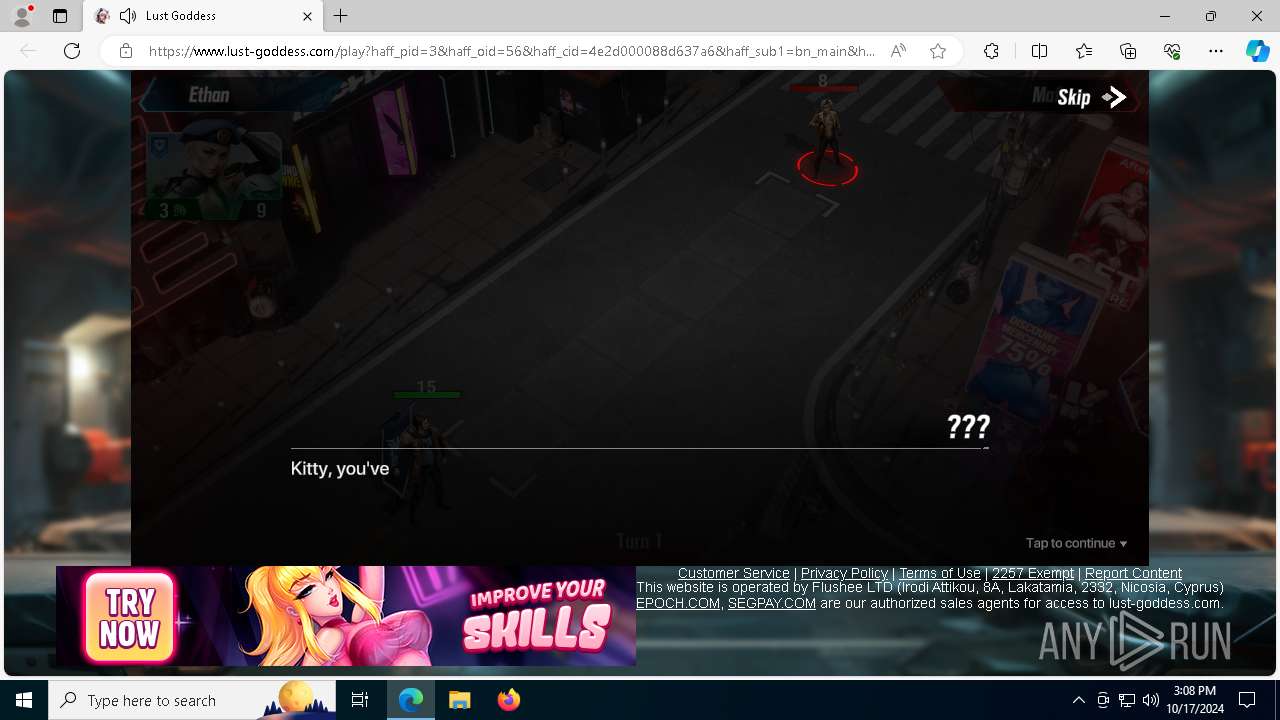Open the Tab actions menu
This screenshot has height=720, width=1280.
point(60,16)
